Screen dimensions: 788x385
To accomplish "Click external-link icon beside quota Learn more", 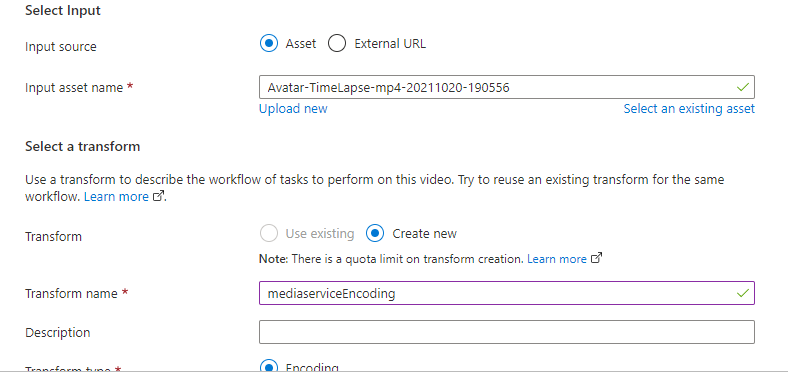I will coord(596,259).
